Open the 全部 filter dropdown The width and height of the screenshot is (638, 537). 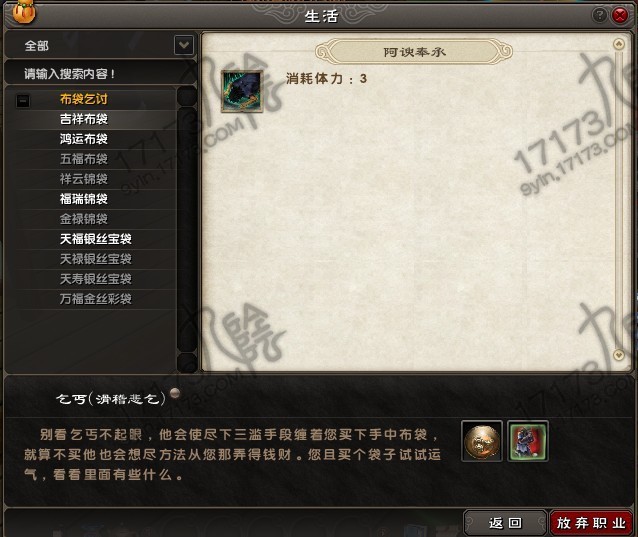click(x=184, y=45)
